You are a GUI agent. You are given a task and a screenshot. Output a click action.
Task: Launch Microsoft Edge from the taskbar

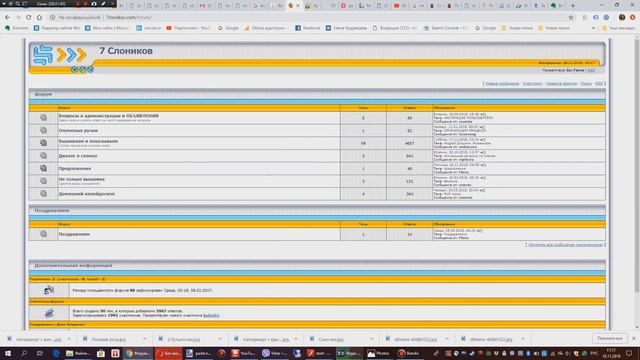click(56, 353)
